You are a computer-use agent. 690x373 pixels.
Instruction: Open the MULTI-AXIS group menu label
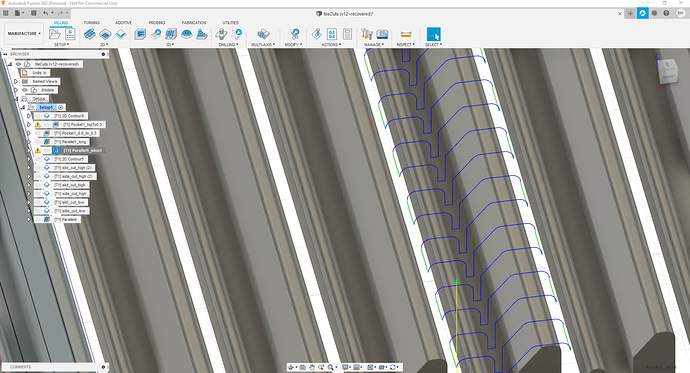(x=263, y=44)
